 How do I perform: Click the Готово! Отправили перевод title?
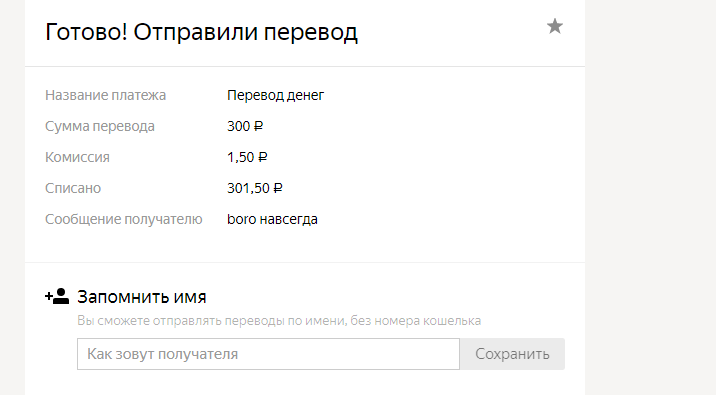201,32
